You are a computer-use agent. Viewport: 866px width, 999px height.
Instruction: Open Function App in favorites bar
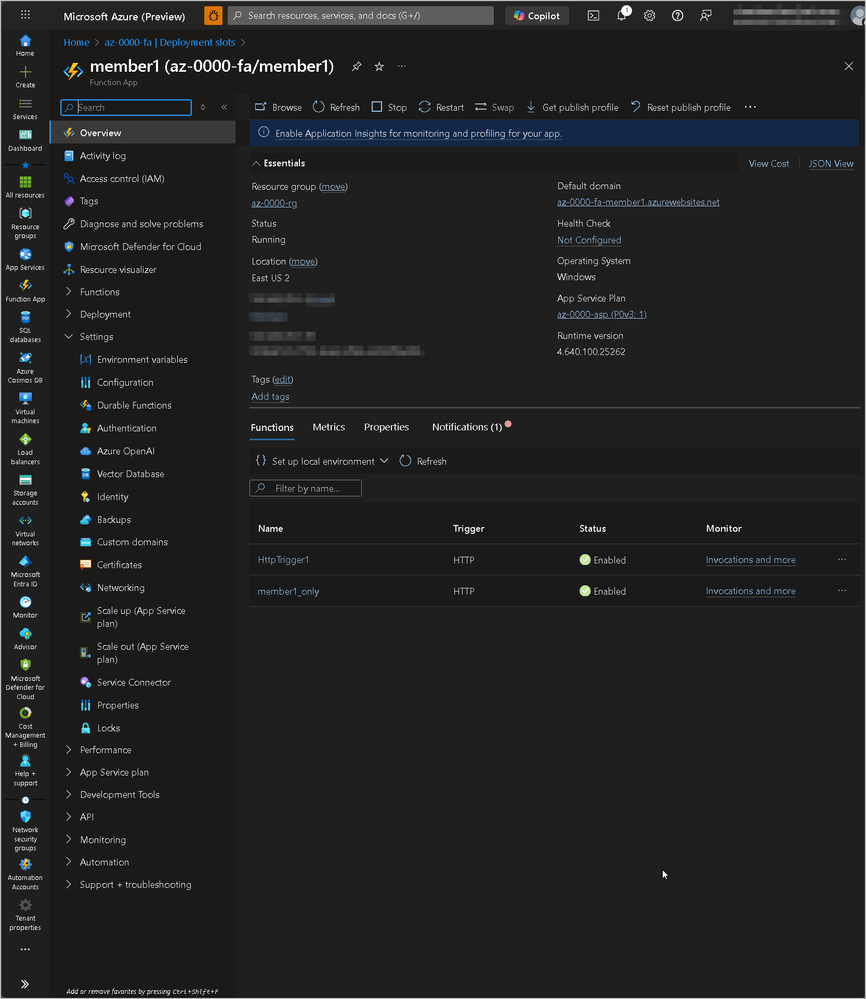pyautogui.click(x=25, y=291)
